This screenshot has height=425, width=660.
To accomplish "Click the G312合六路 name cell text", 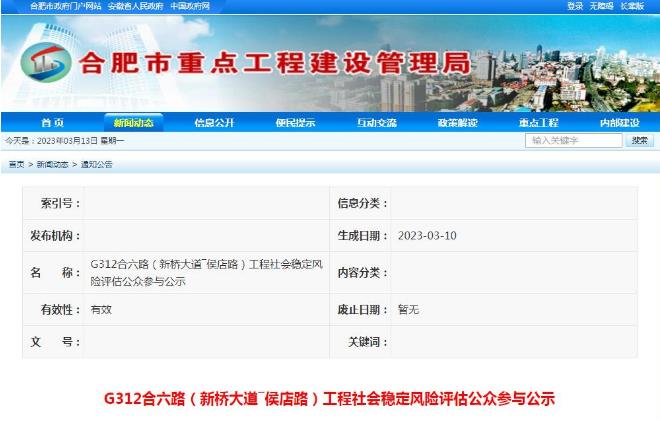I will (x=207, y=273).
